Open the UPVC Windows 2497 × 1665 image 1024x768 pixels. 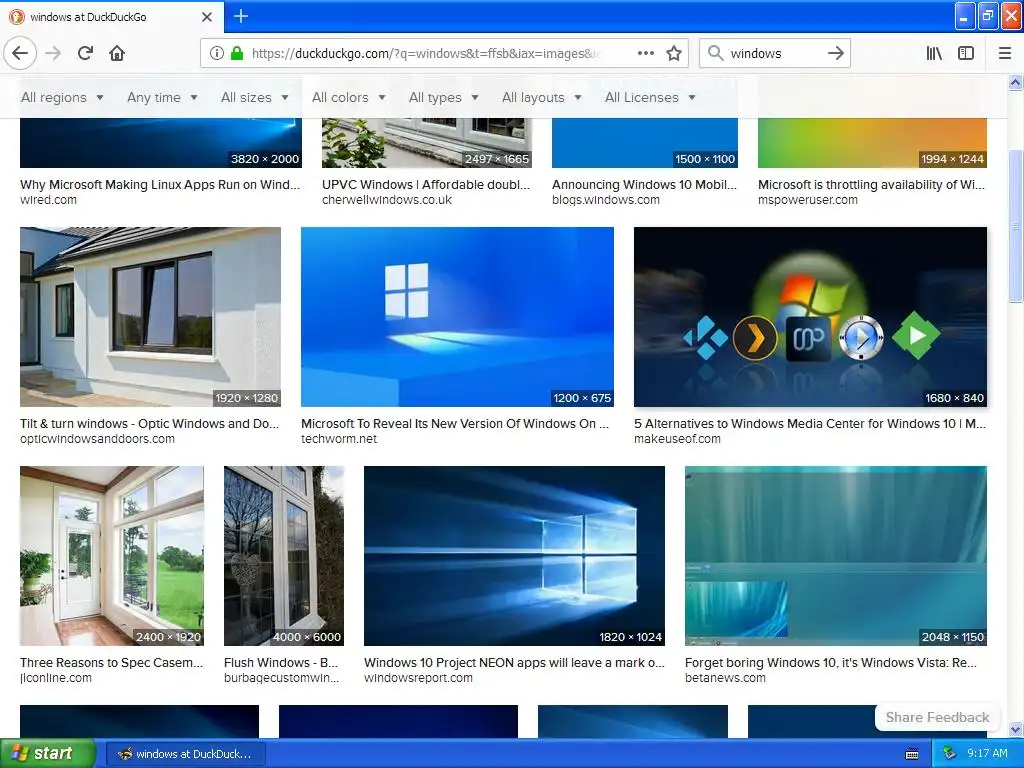coord(426,143)
